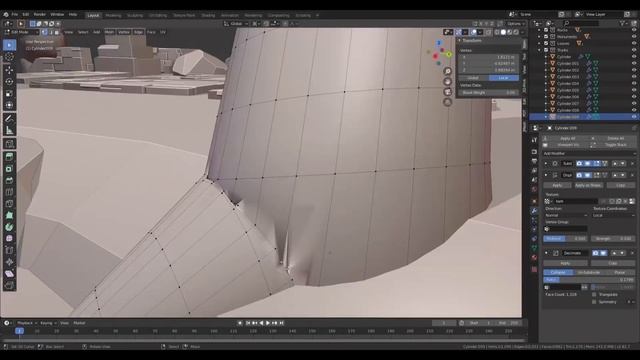Image resolution: width=640 pixels, height=360 pixels.
Task: Select the Bevel tool
Action: click(9, 180)
